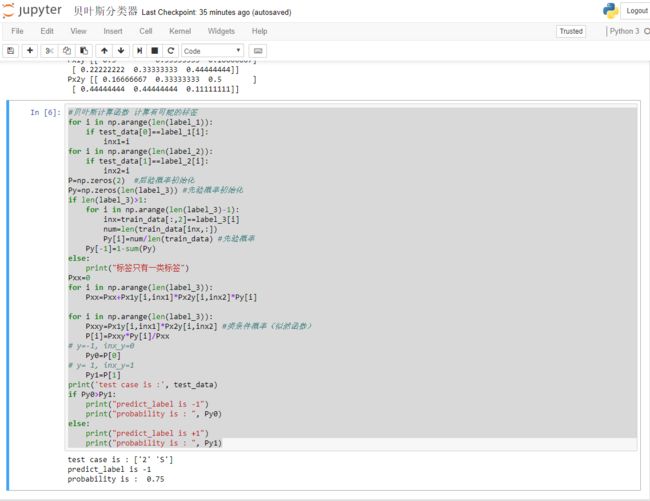Click the line Py=np.zeros(len(label_3))
This screenshot has height=501, width=650.
coord(123,190)
